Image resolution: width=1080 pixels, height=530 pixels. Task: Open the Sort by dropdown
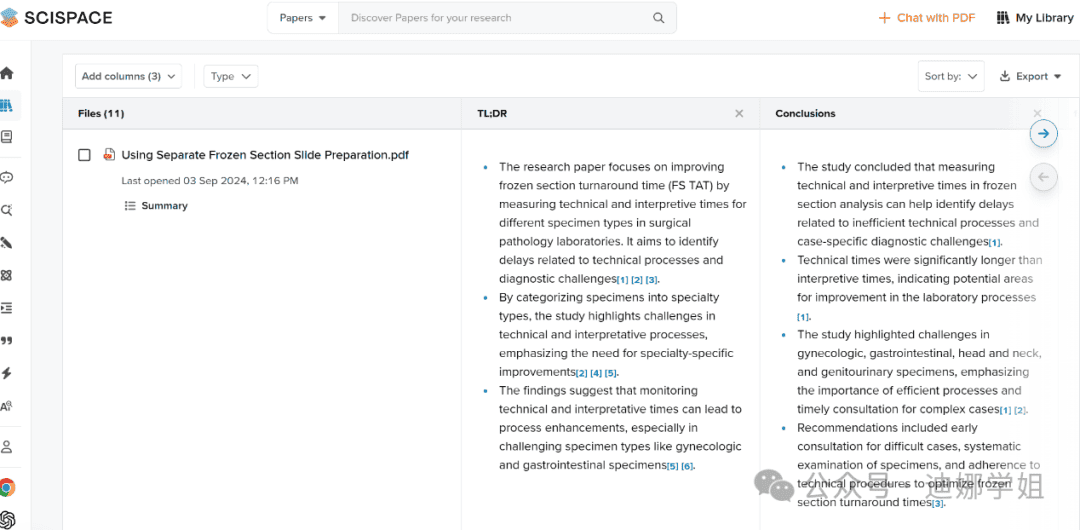pyautogui.click(x=950, y=76)
